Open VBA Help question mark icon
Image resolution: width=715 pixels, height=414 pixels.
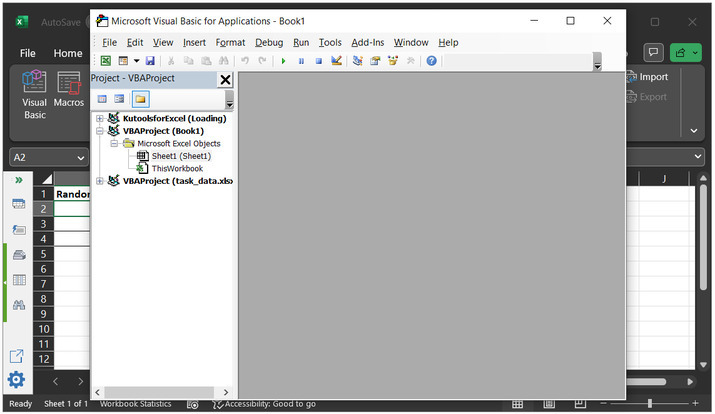coord(431,61)
